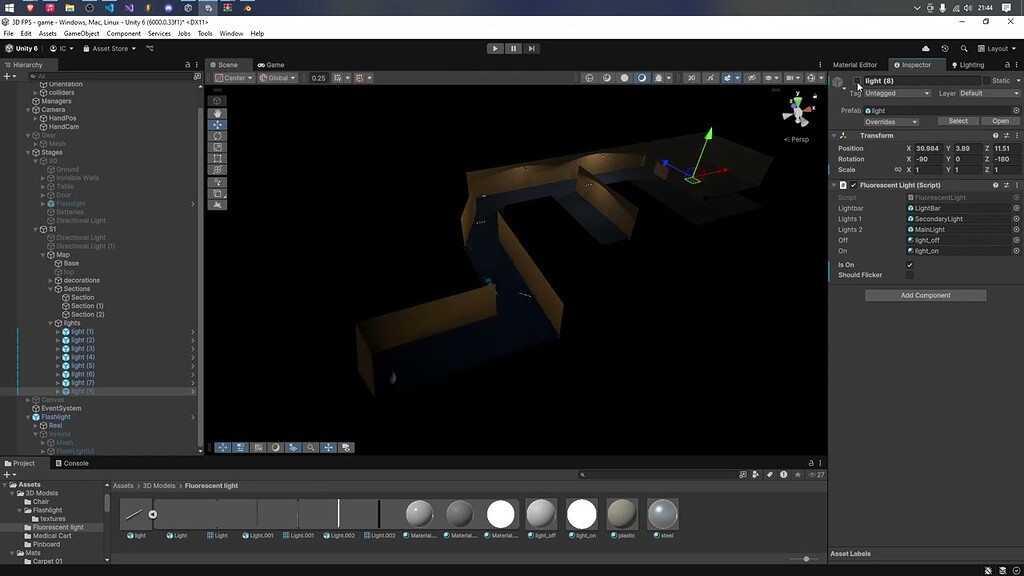
Task: Open the prefab Overrides dropdown
Action: pos(889,120)
